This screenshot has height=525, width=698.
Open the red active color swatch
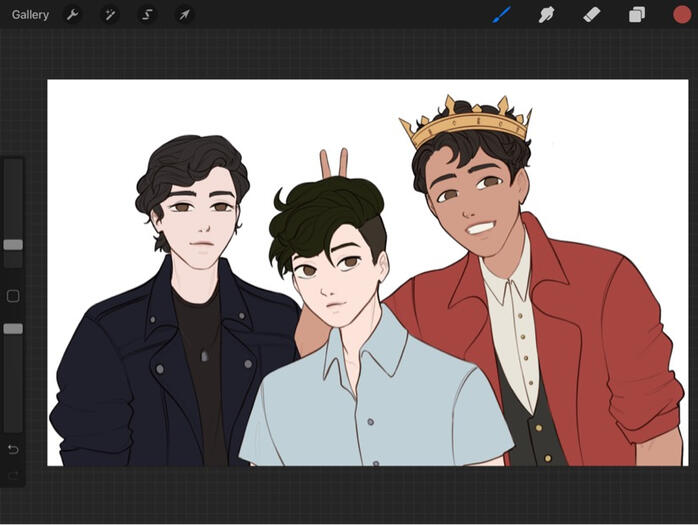click(681, 15)
